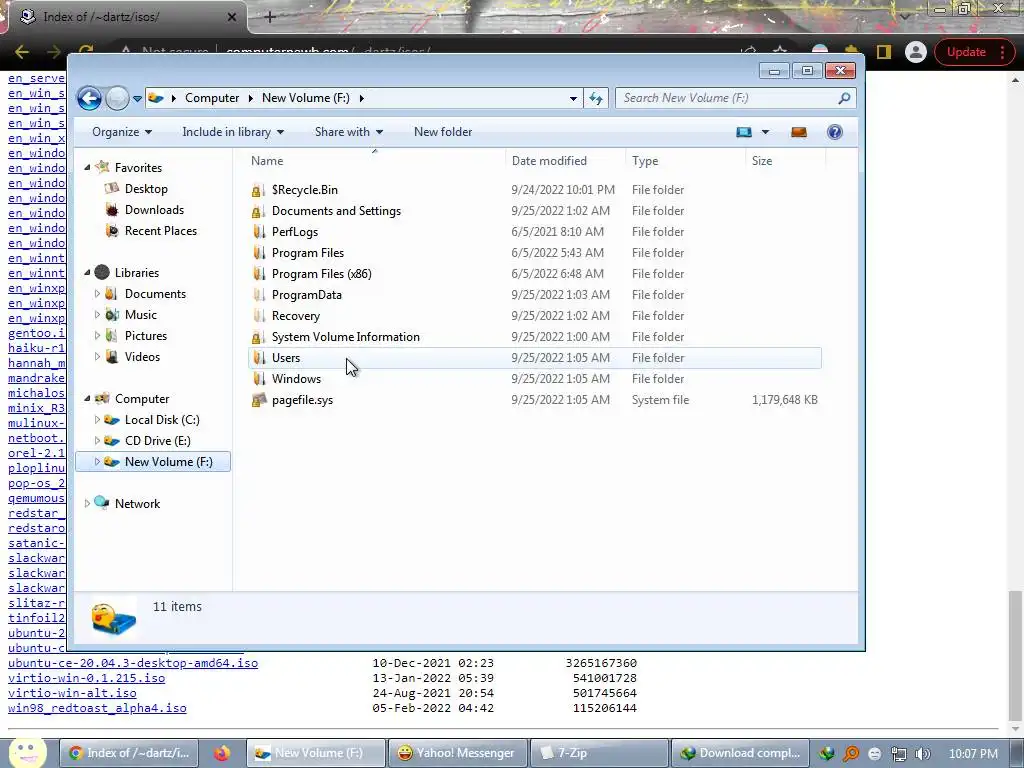This screenshot has width=1024, height=768.
Task: Select New Volume (F:) in the navigation pane
Action: click(153, 462)
